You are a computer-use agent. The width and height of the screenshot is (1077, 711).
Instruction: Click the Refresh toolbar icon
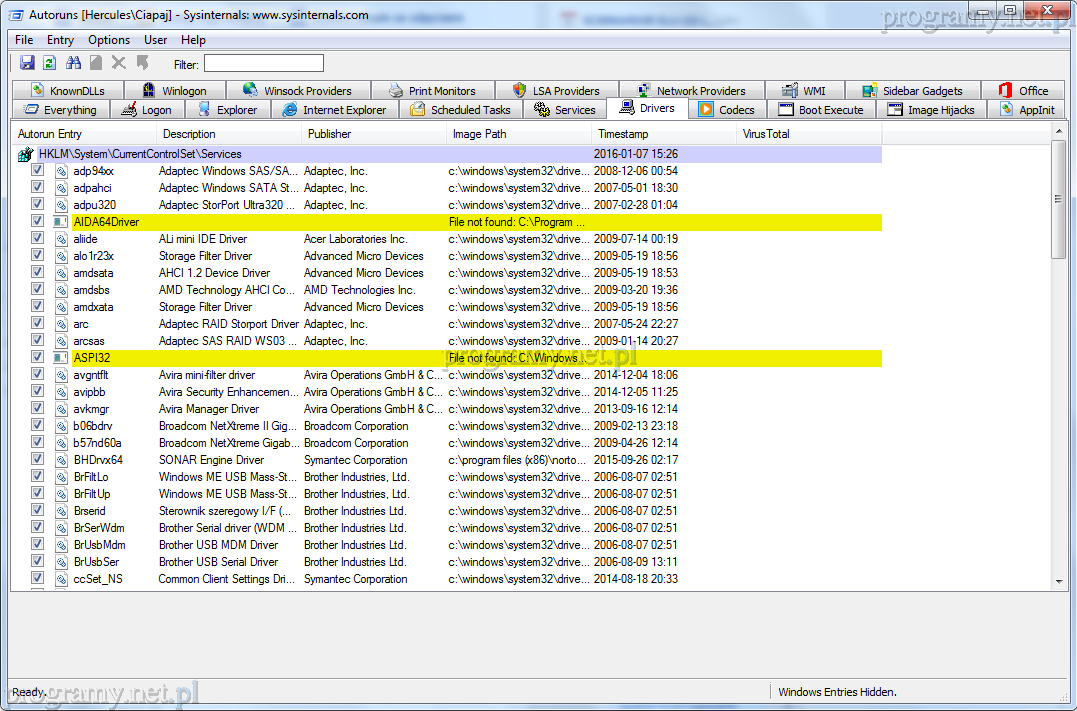(x=49, y=63)
